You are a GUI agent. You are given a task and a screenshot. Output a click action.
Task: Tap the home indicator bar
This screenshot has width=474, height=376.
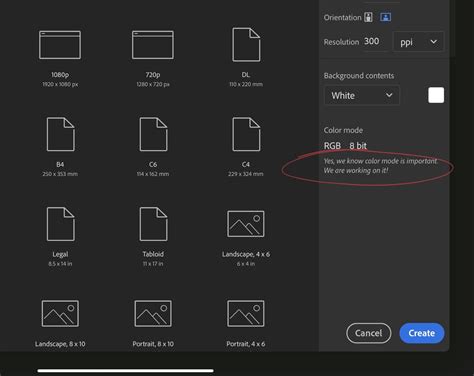[x=126, y=370]
